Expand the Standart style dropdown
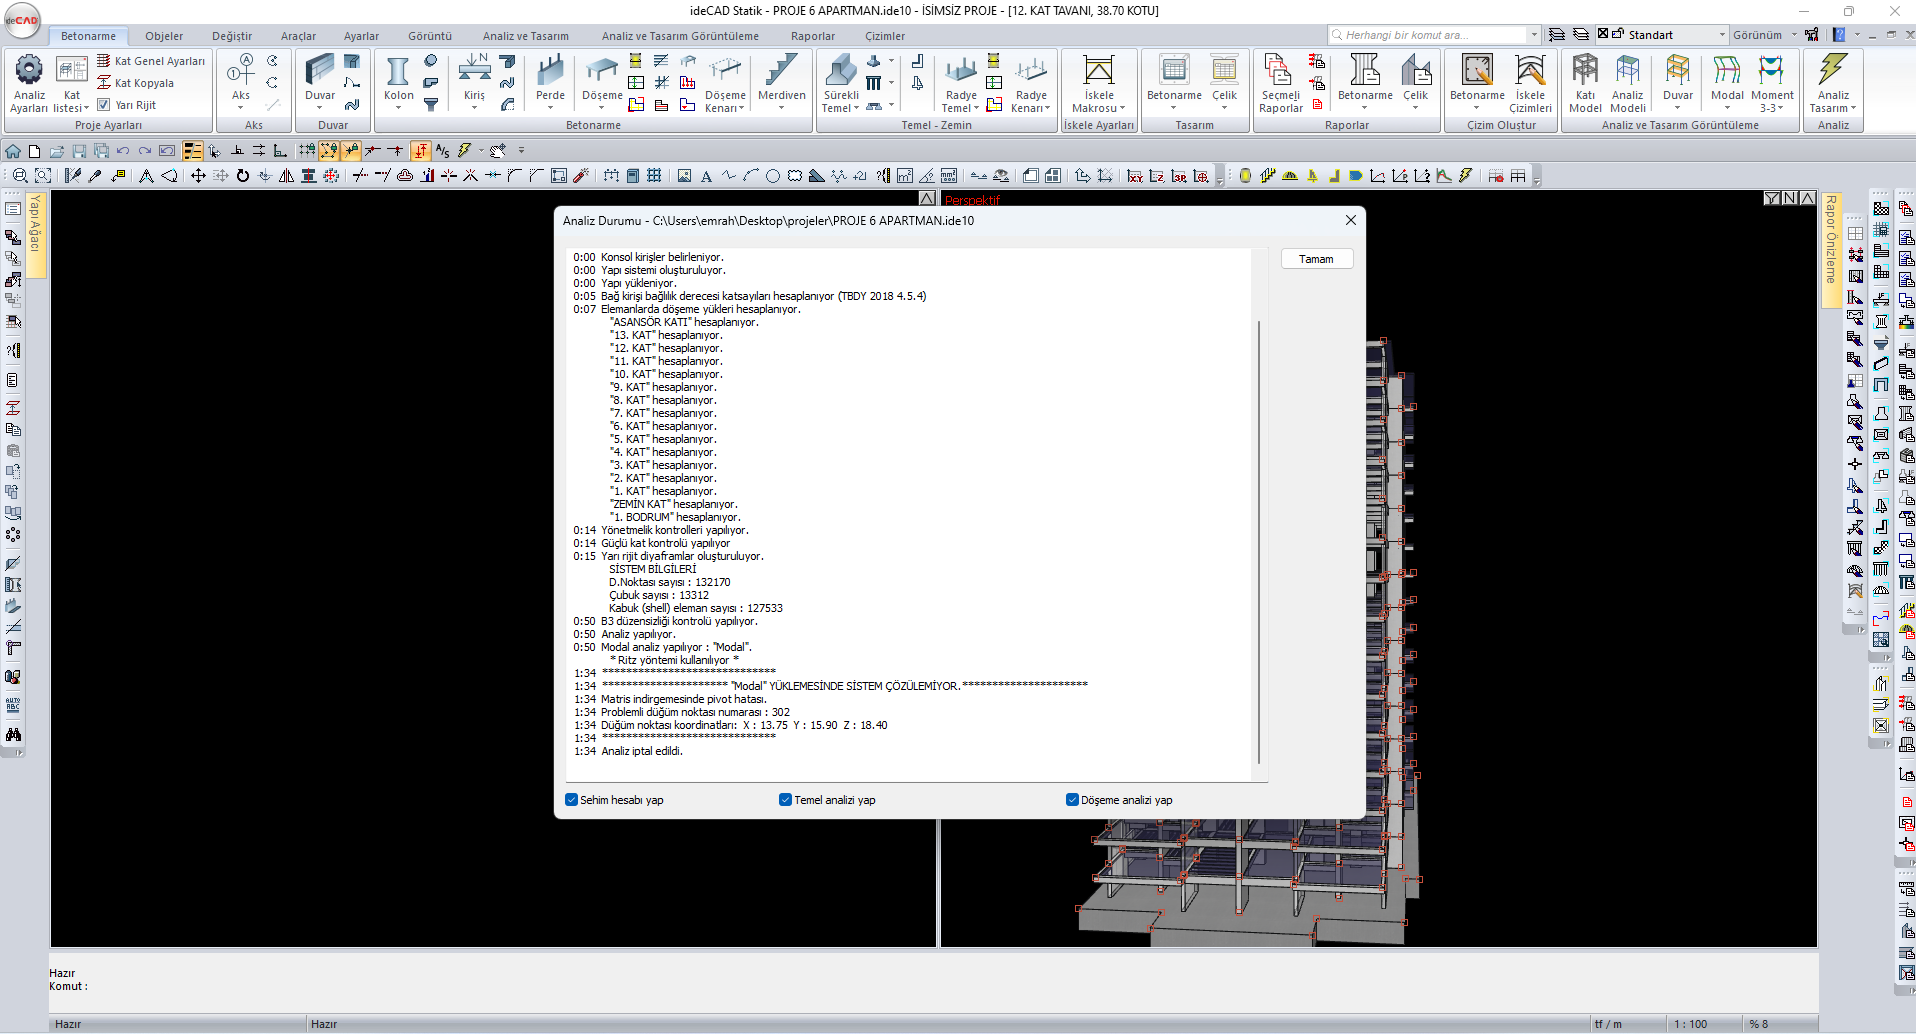The image size is (1916, 1034). pos(1722,35)
